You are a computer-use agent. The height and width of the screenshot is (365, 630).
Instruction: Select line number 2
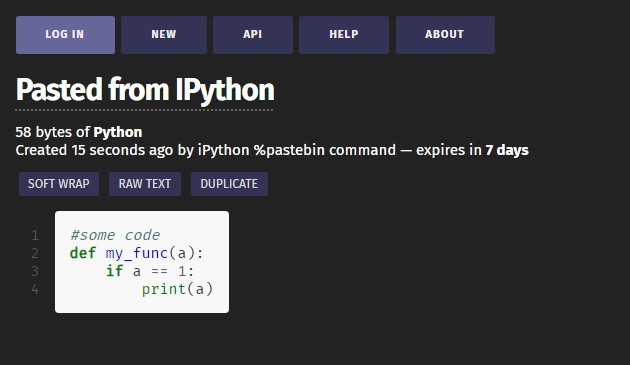(x=35, y=253)
